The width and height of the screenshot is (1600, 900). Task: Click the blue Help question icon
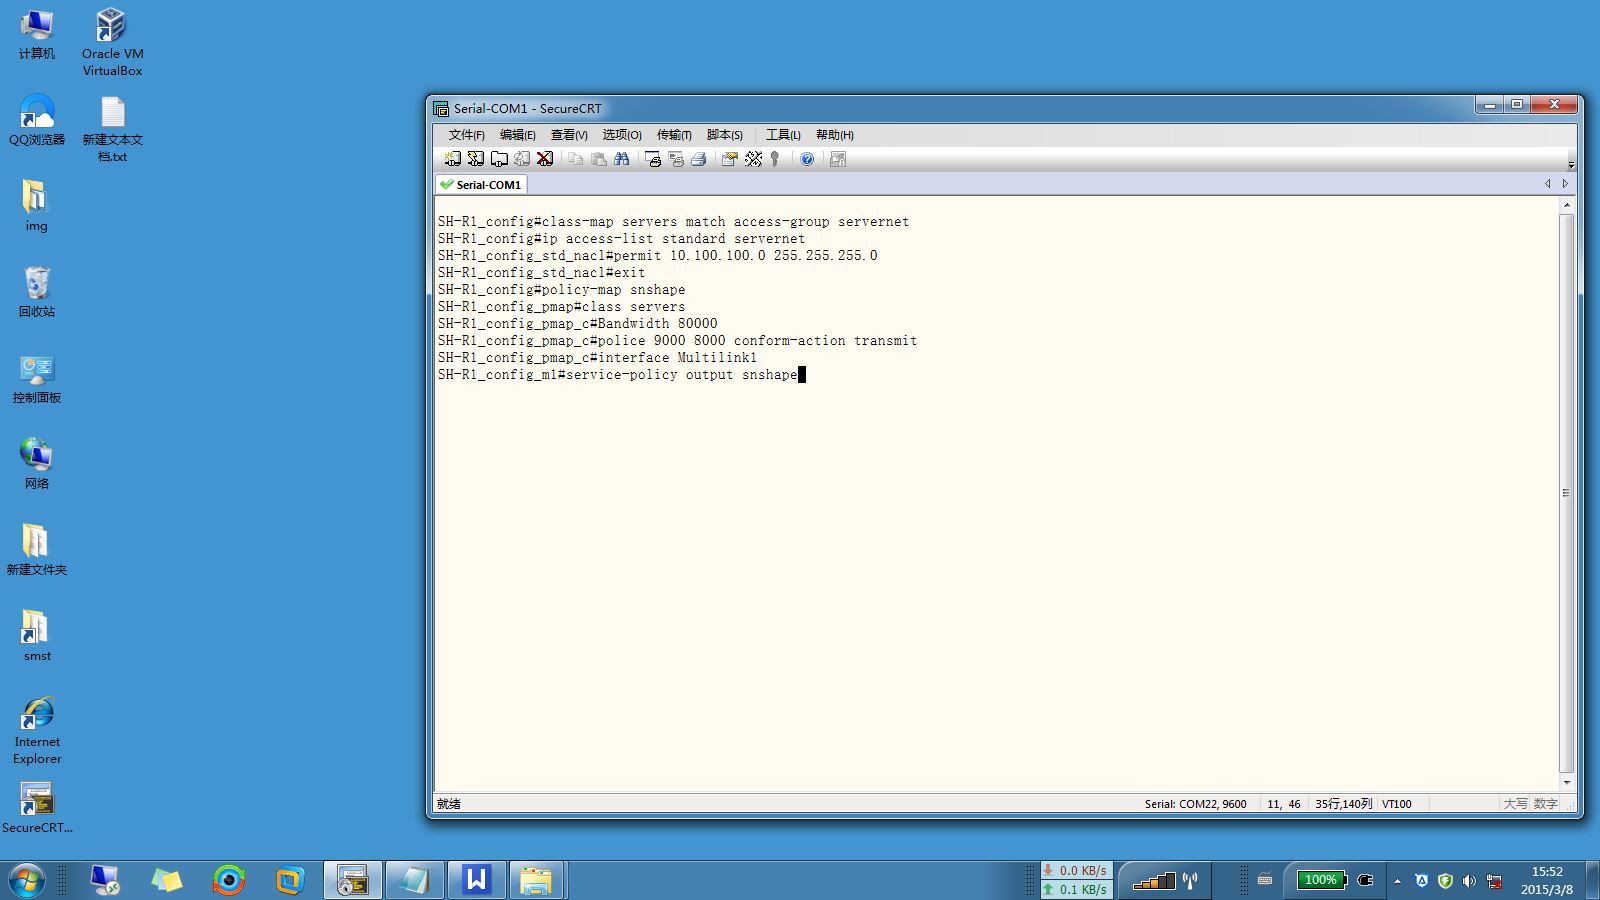pyautogui.click(x=807, y=159)
